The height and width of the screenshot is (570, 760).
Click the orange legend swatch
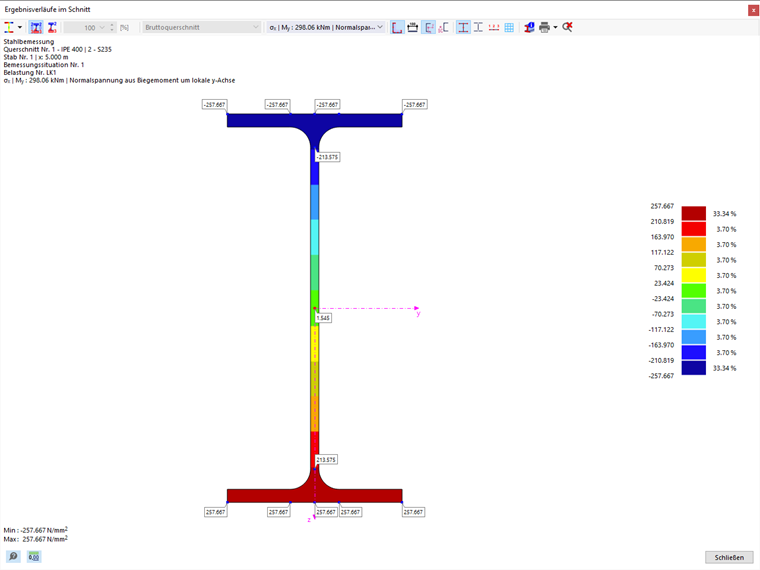point(694,244)
